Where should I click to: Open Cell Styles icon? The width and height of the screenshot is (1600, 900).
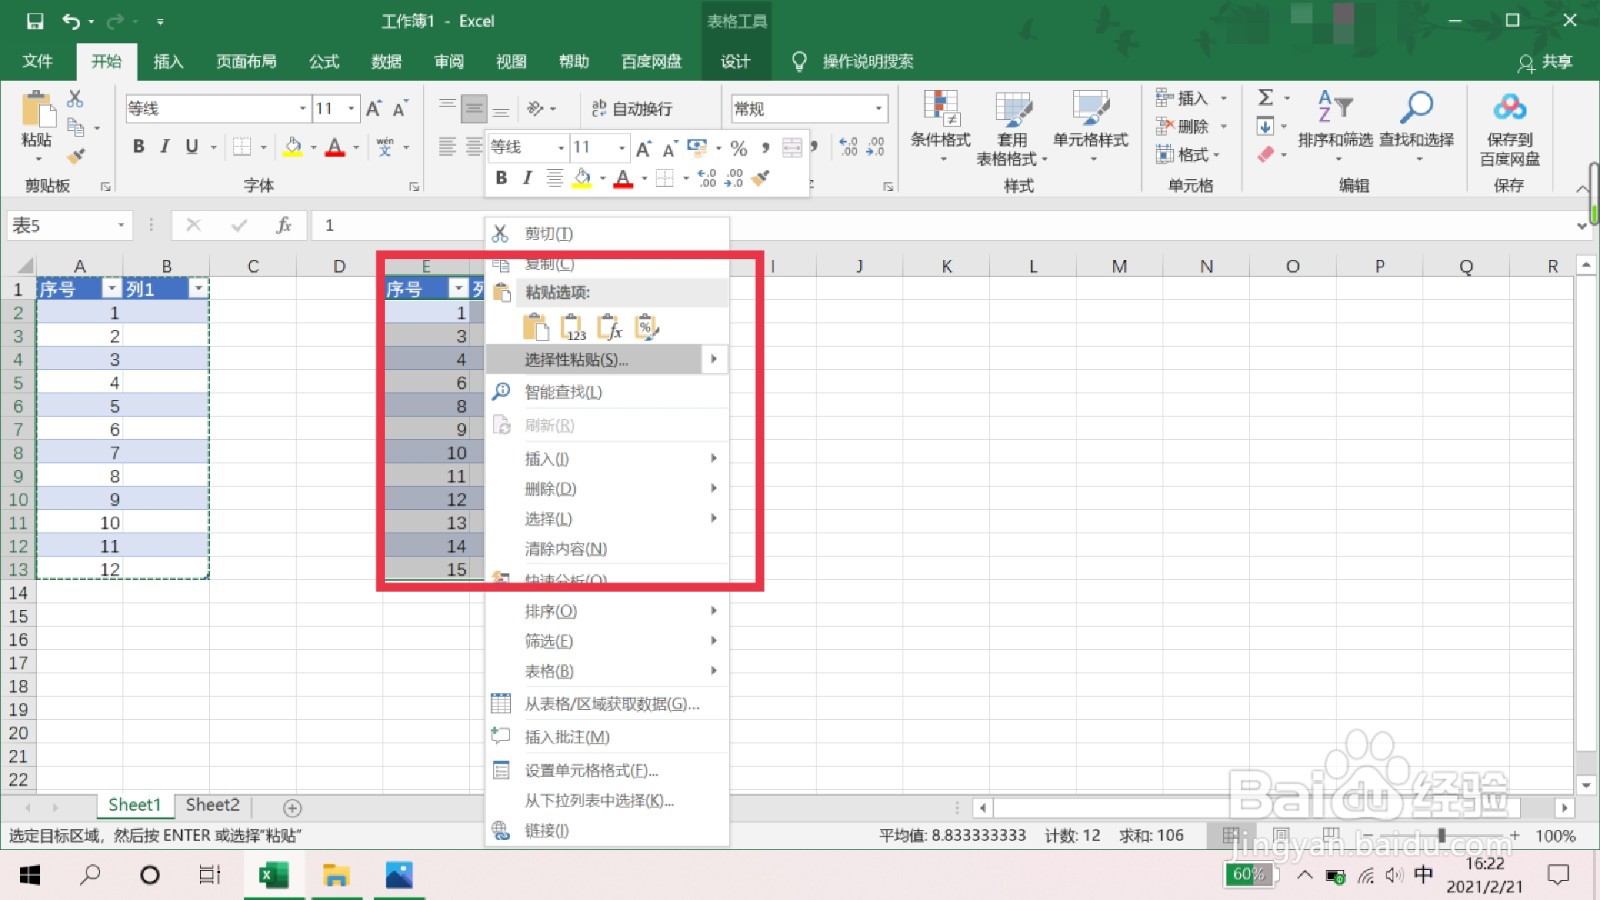[1090, 109]
